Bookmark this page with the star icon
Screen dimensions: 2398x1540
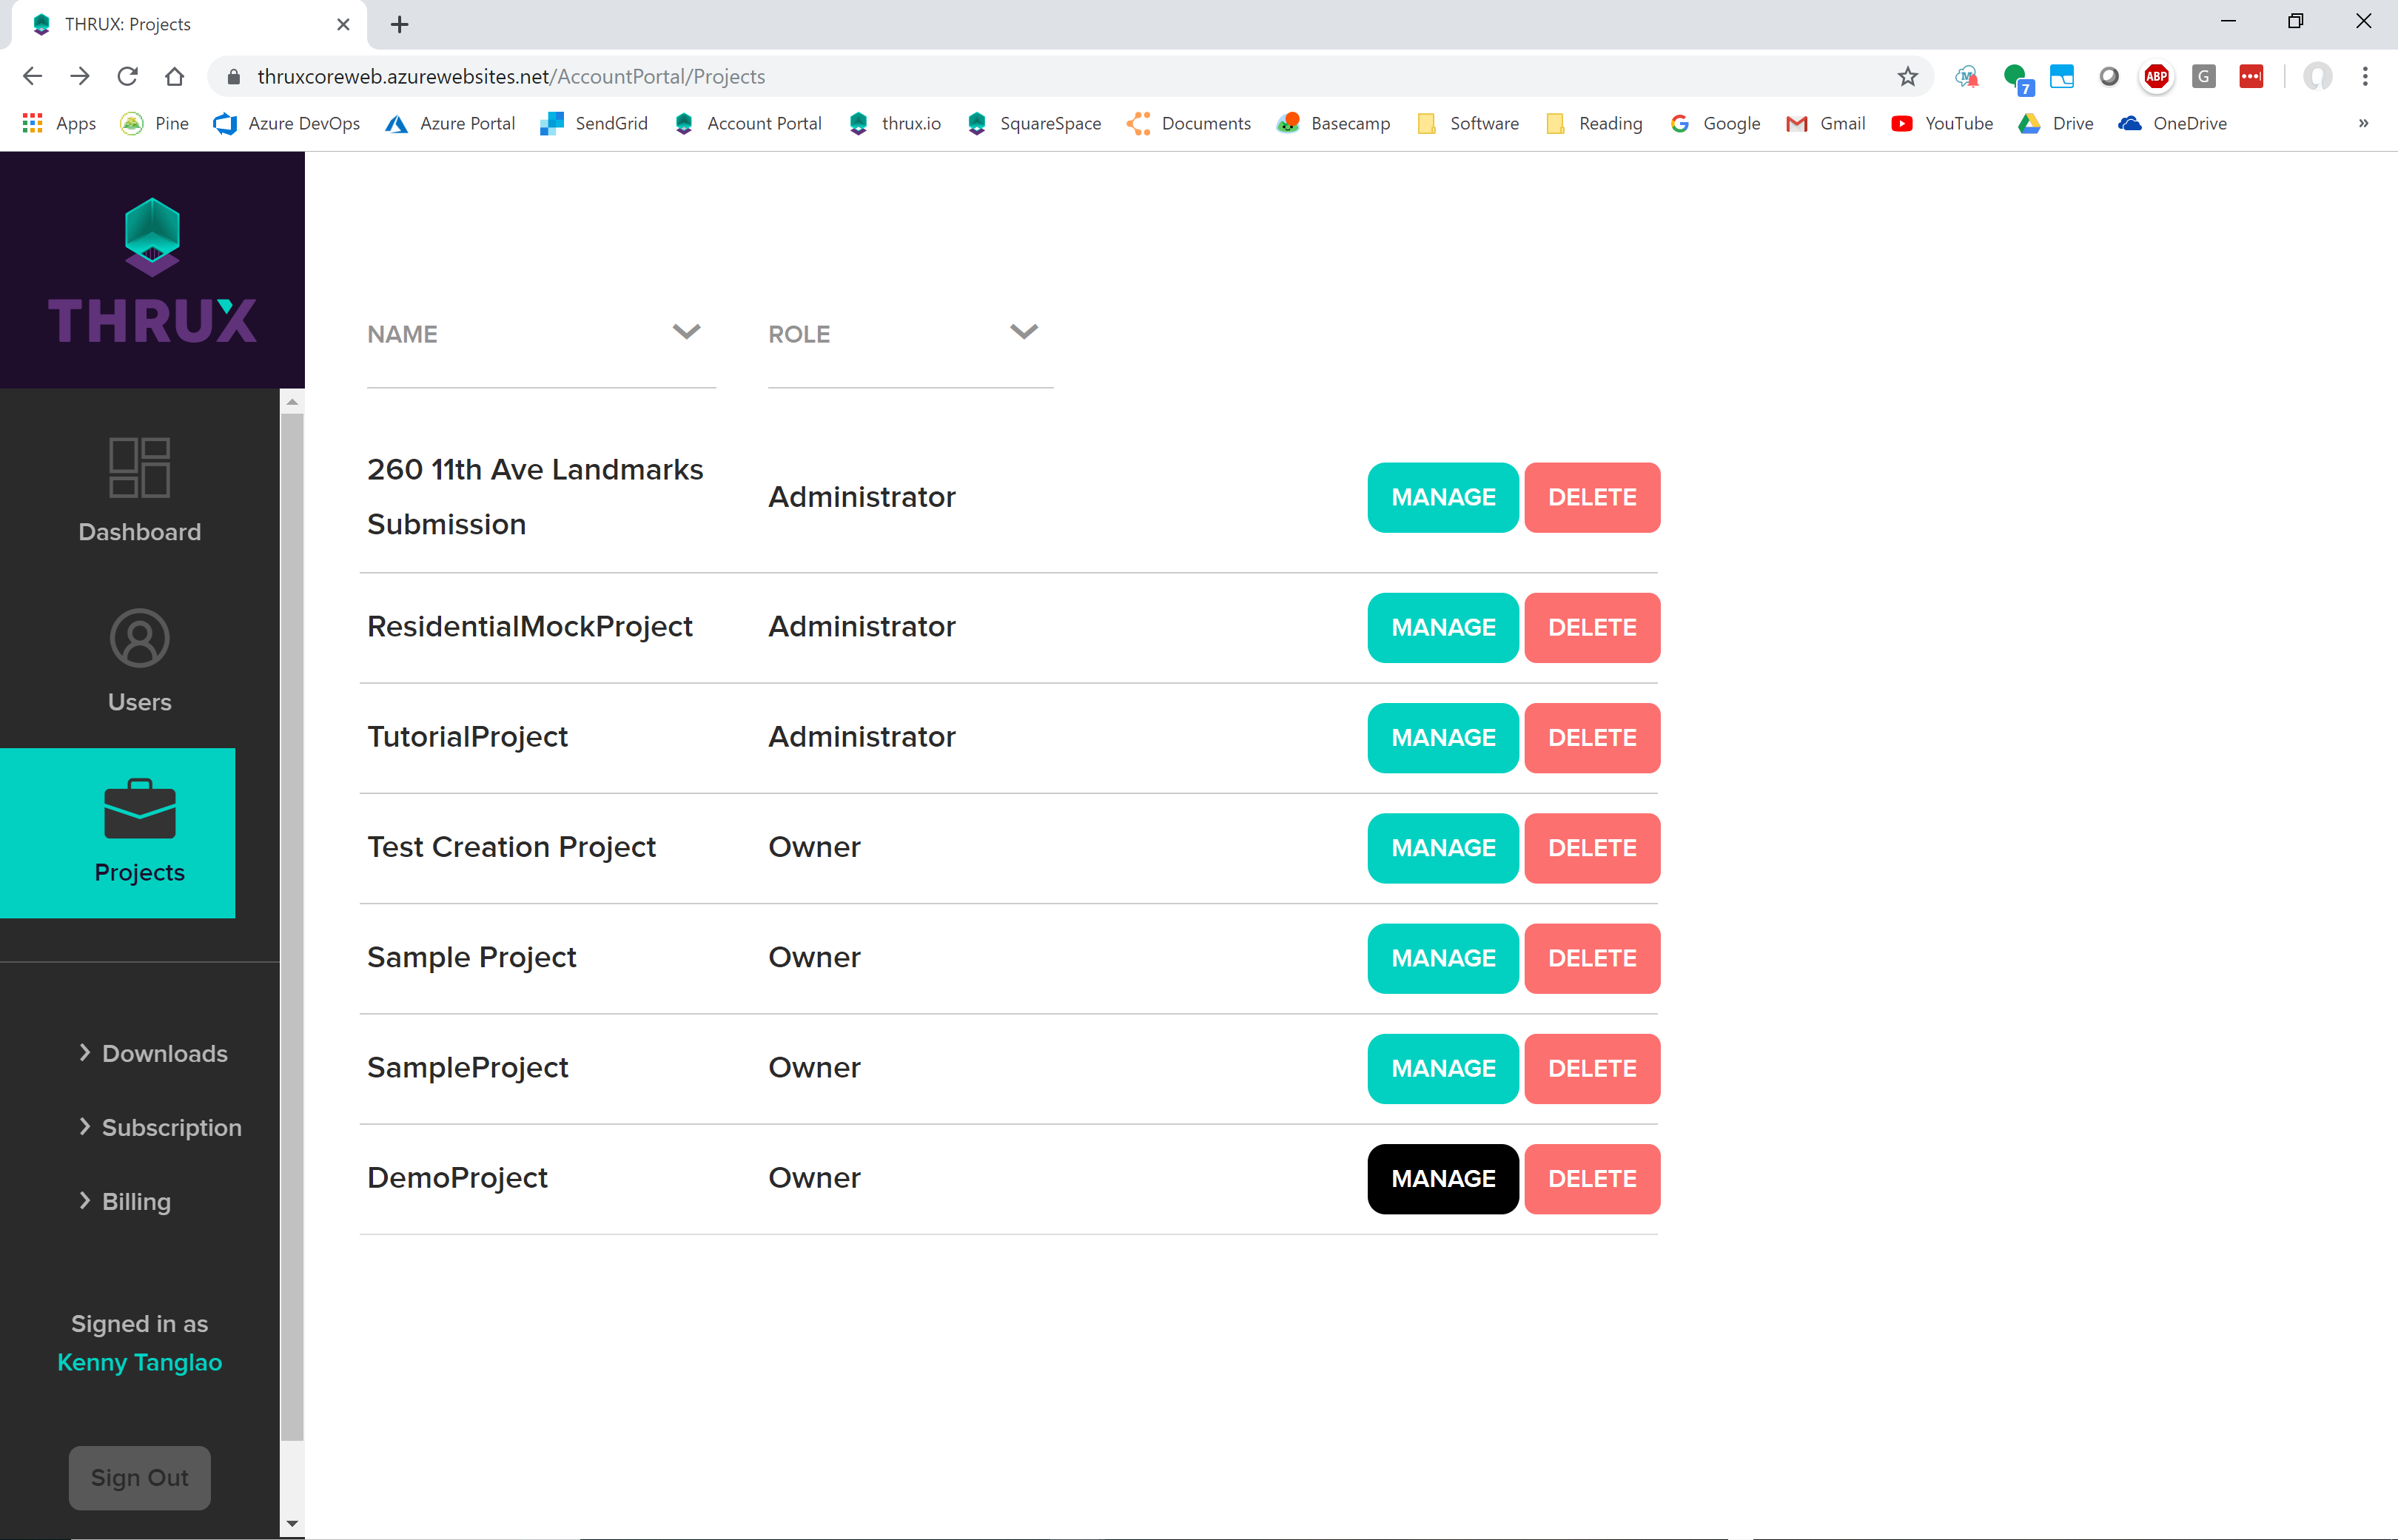coord(1907,76)
